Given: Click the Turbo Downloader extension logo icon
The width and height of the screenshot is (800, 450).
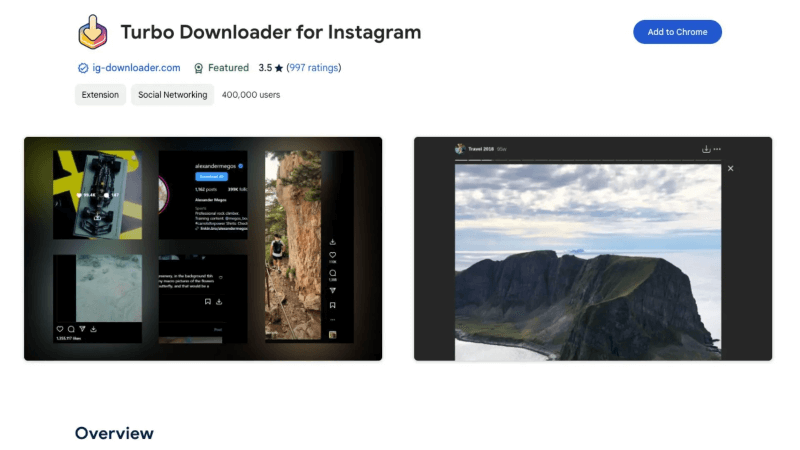Looking at the screenshot, I should (x=93, y=32).
